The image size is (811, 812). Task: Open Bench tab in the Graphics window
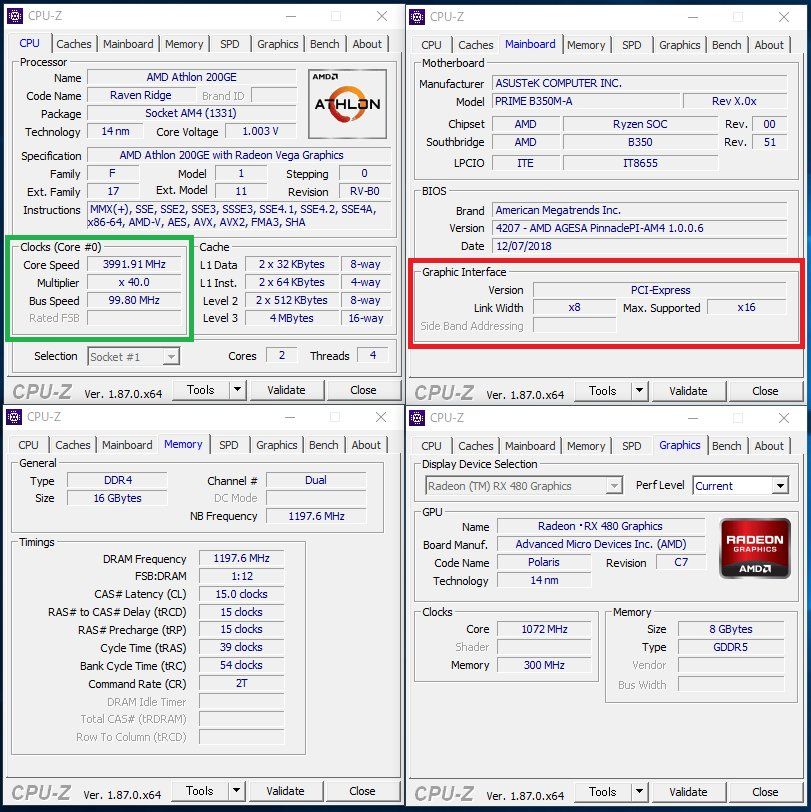point(727,446)
